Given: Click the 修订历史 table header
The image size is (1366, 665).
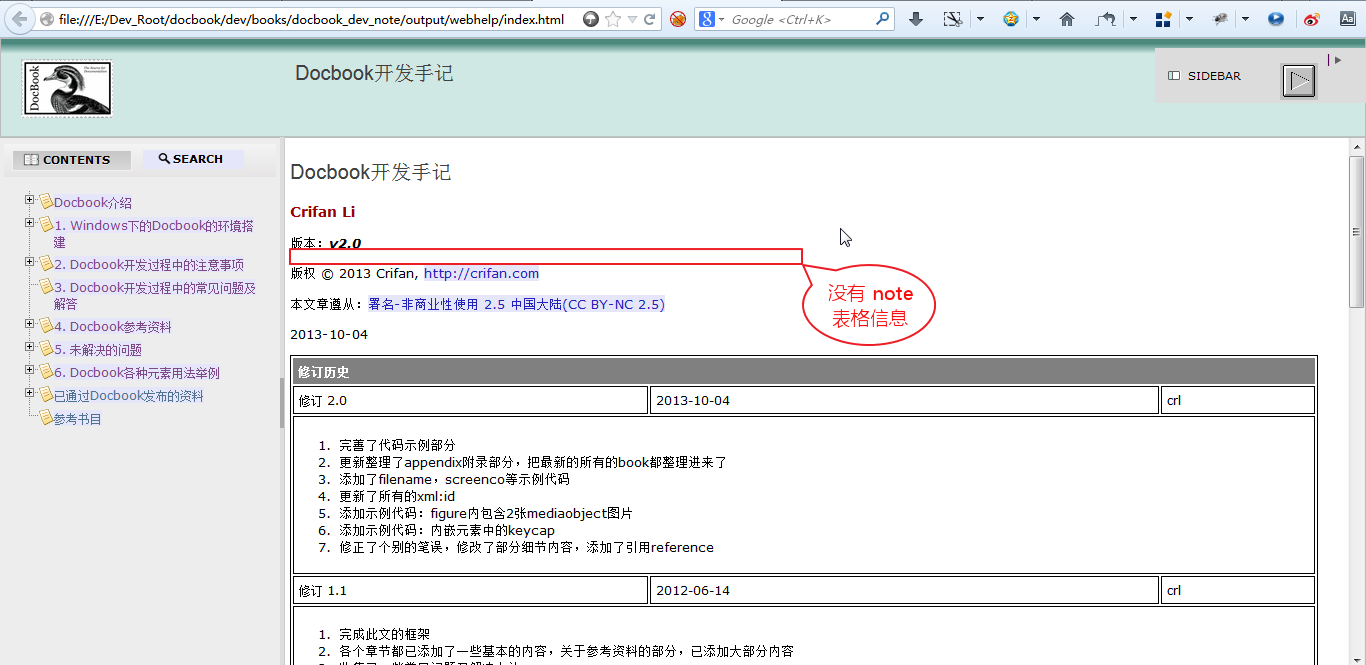Looking at the screenshot, I should (804, 372).
